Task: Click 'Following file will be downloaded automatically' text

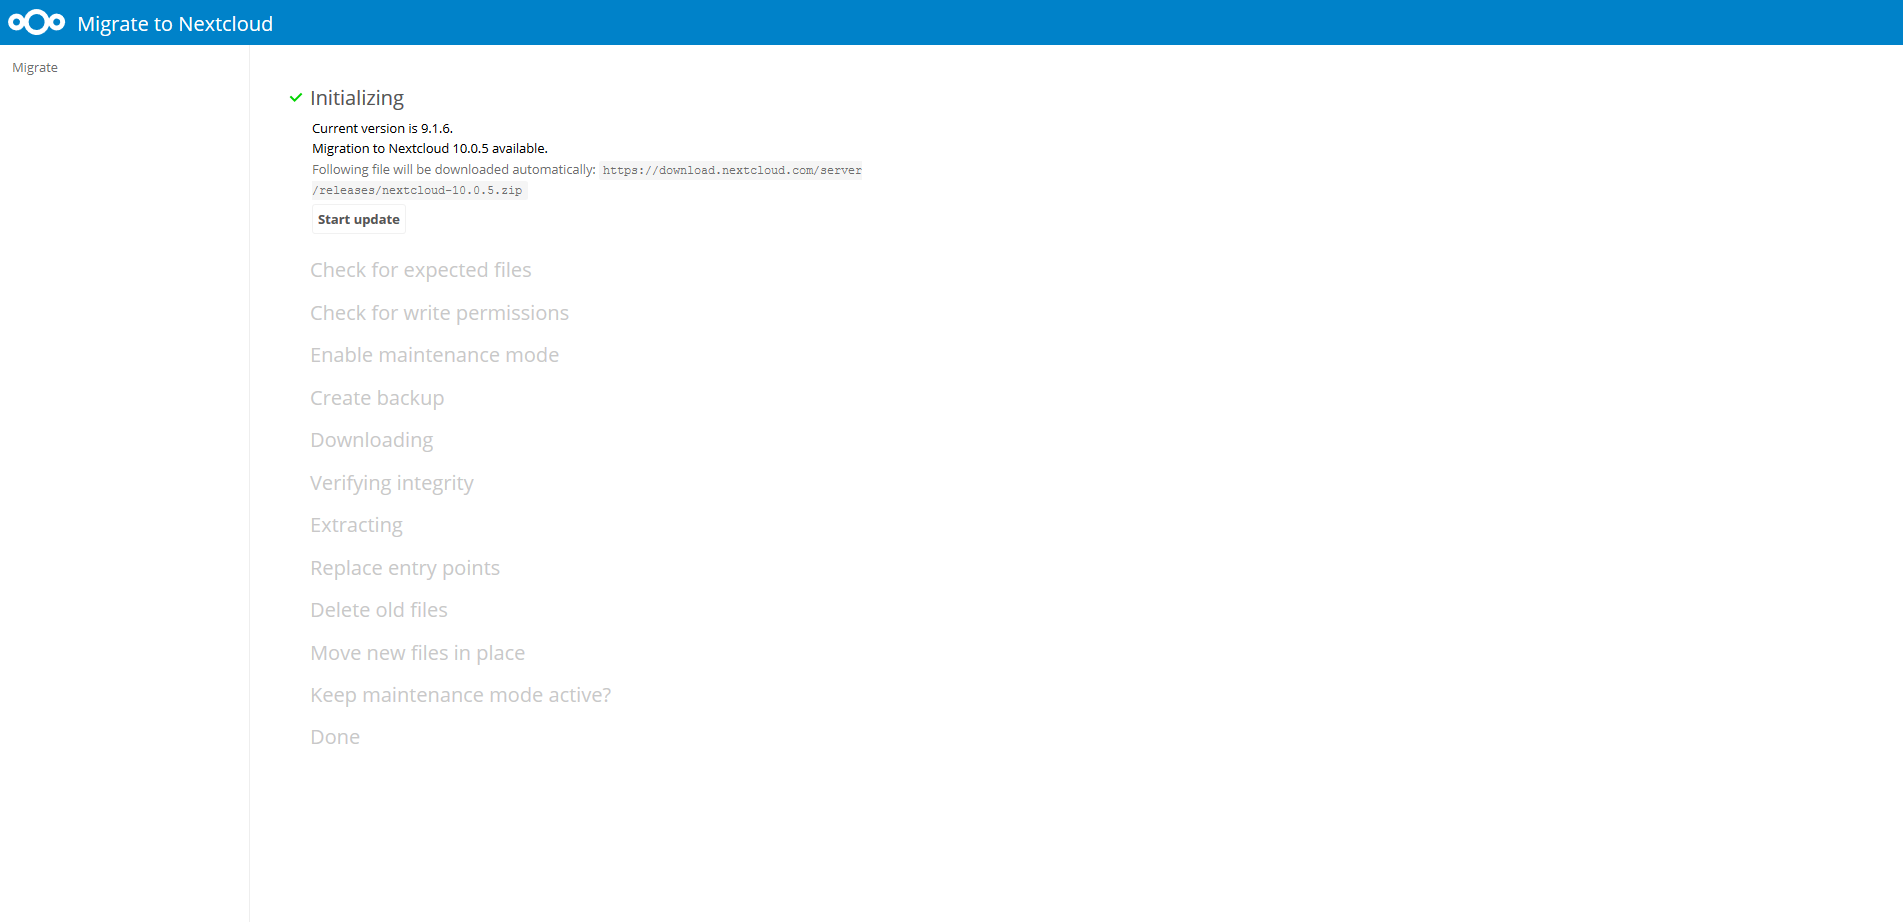Action: click(x=454, y=169)
